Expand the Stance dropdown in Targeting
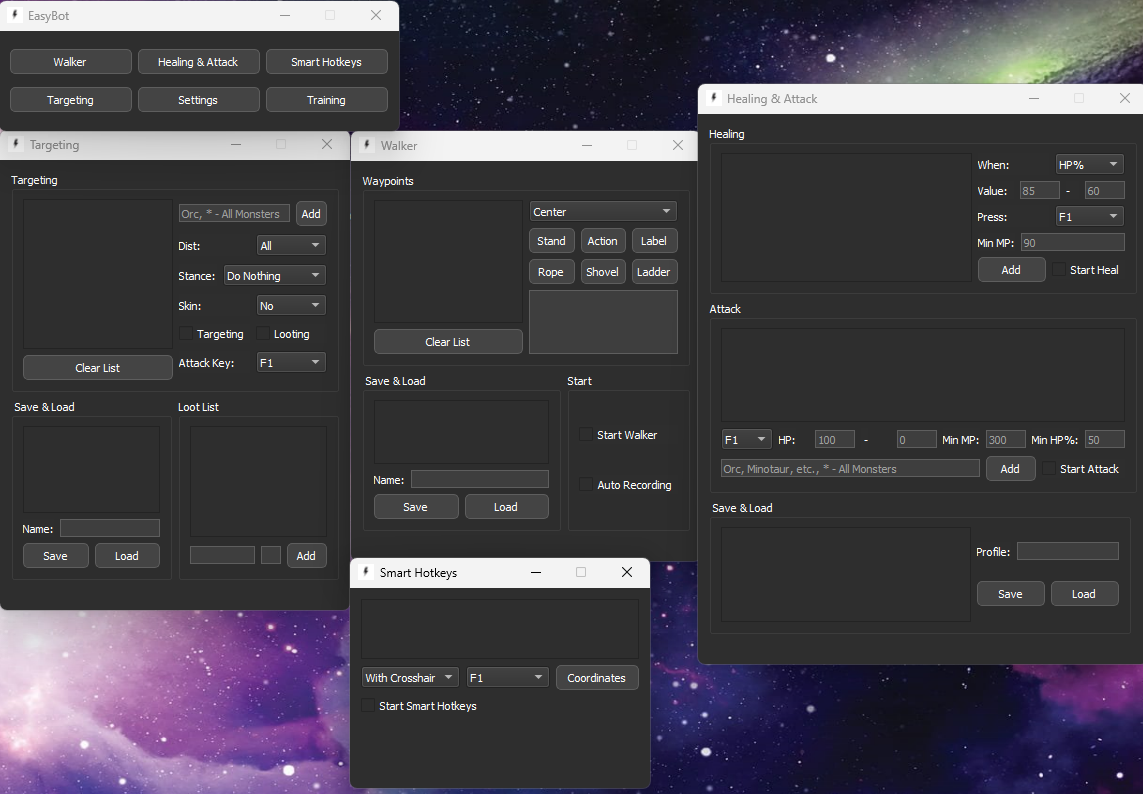 pos(274,276)
